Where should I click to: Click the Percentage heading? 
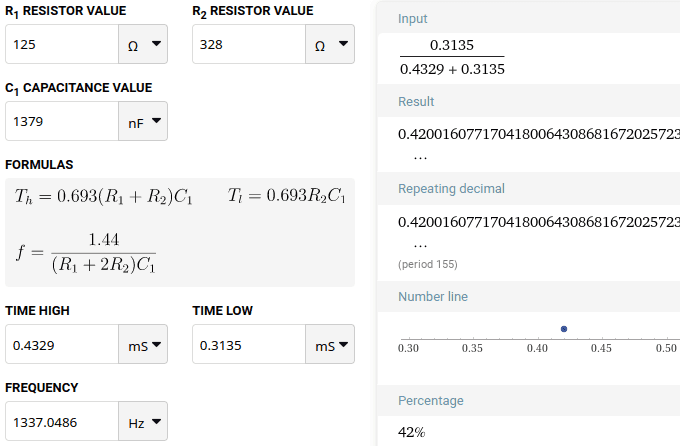tap(431, 400)
